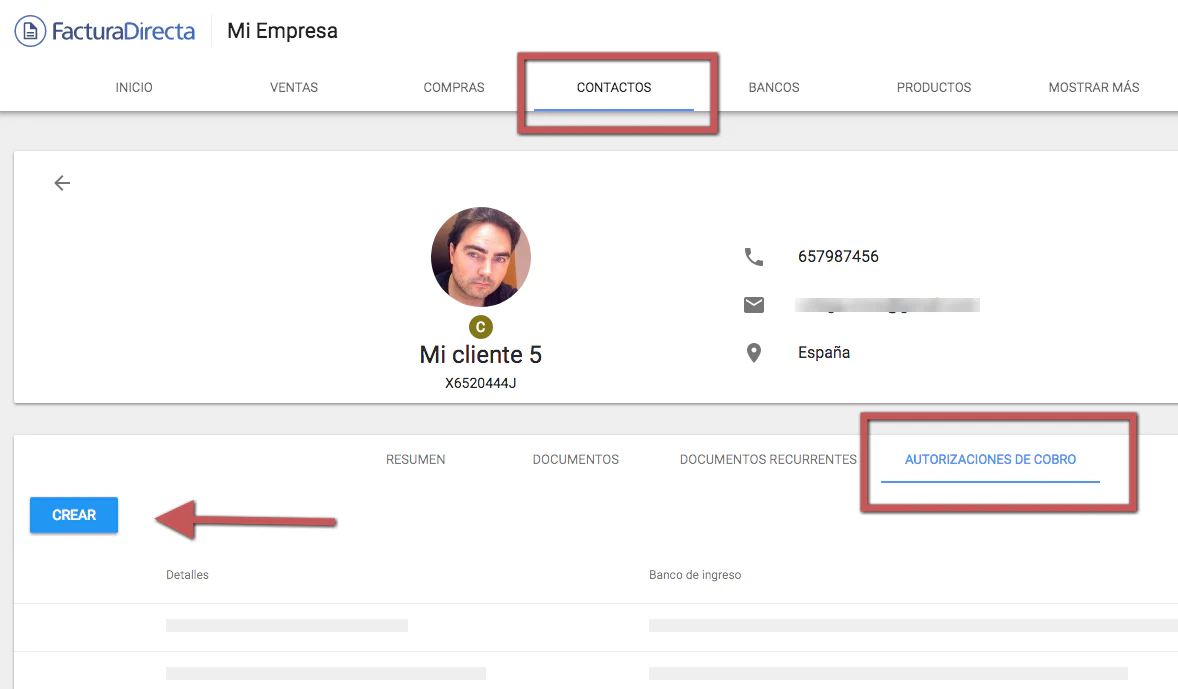Click the gold C contact badge
This screenshot has height=689, width=1178.
coord(481,327)
